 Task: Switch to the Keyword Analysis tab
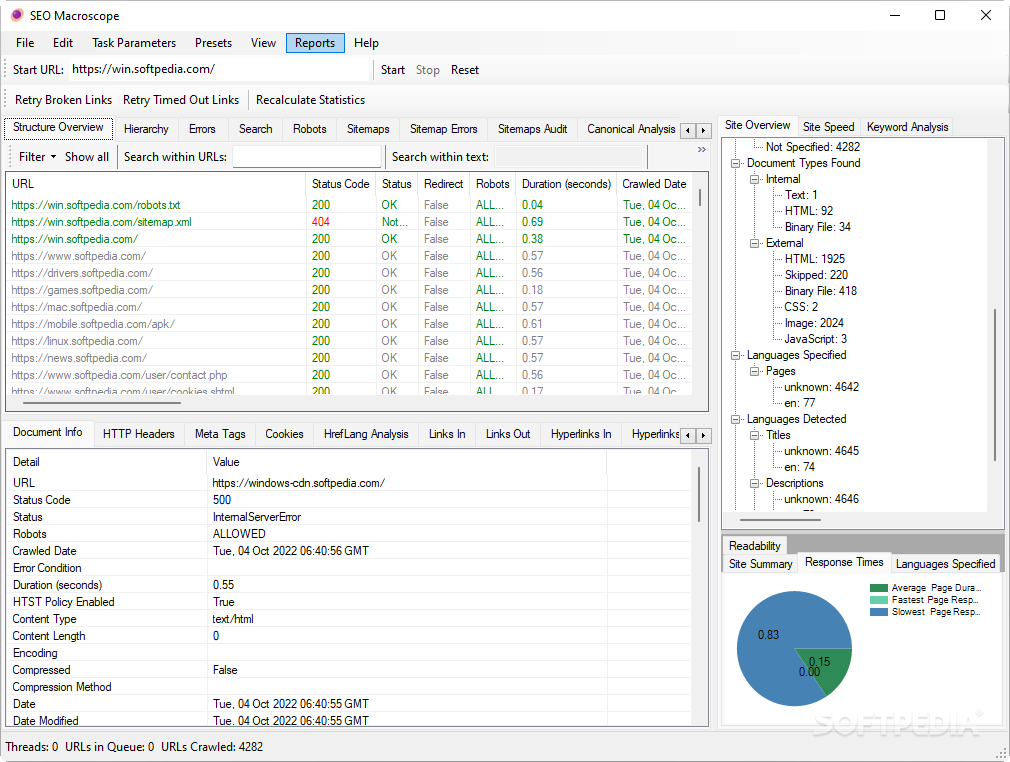pyautogui.click(x=908, y=127)
